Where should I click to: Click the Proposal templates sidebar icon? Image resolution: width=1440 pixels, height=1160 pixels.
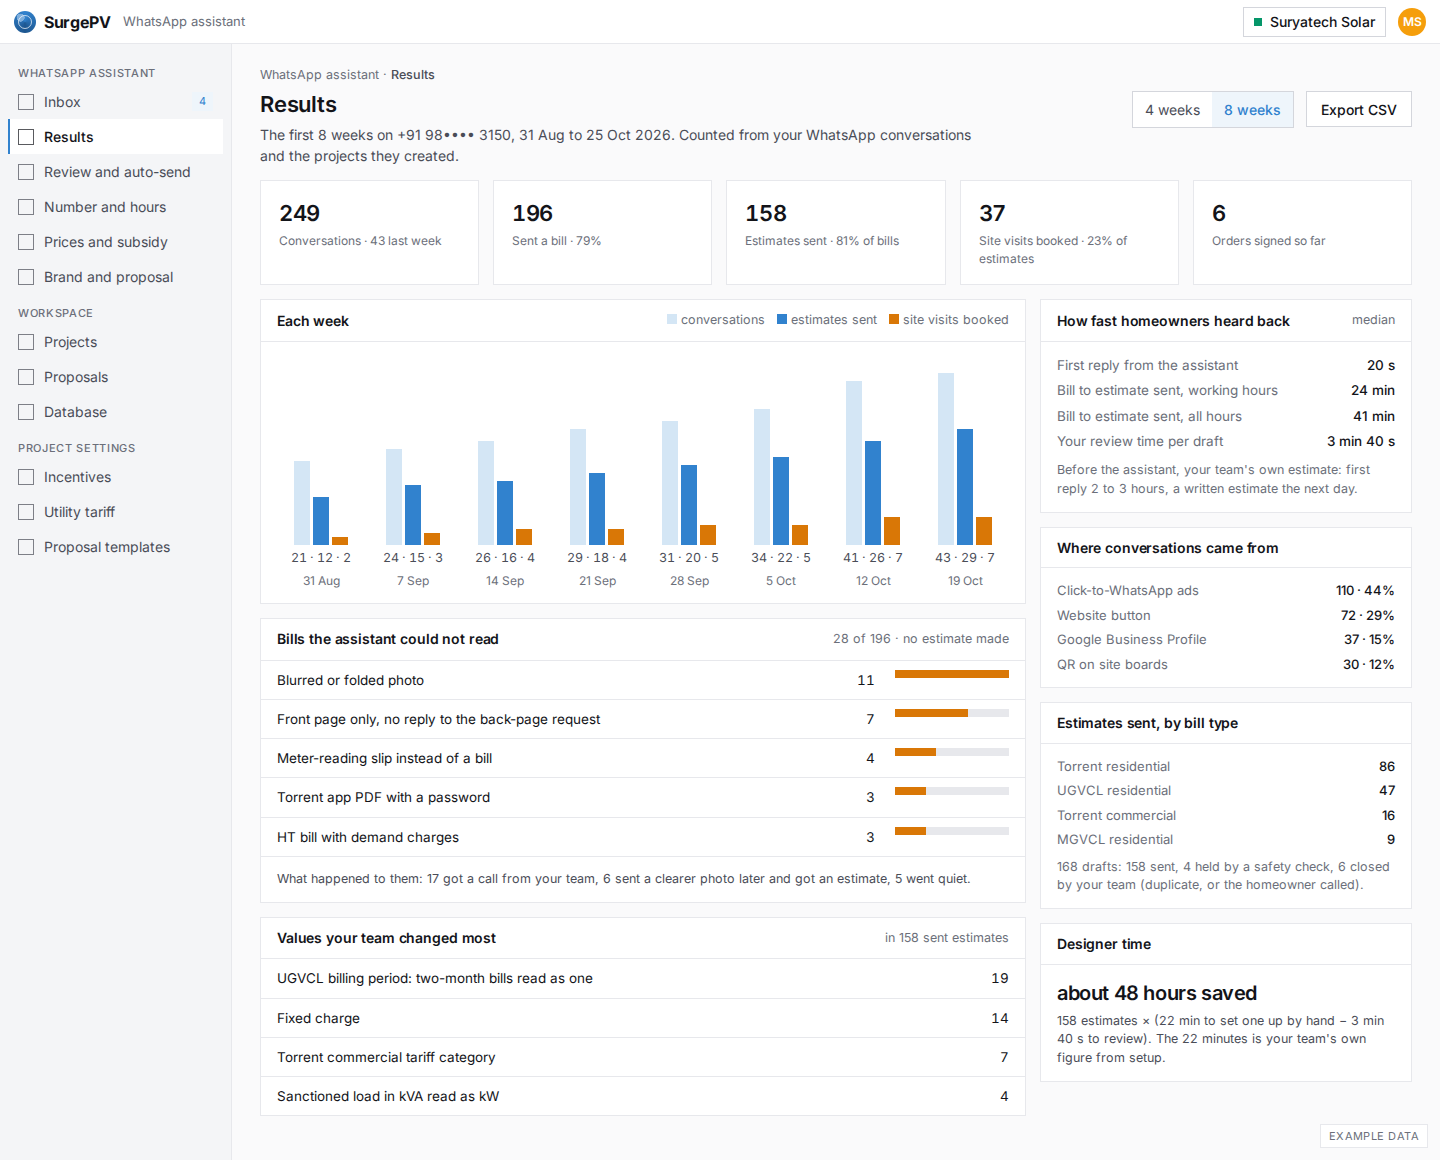[x=26, y=547]
